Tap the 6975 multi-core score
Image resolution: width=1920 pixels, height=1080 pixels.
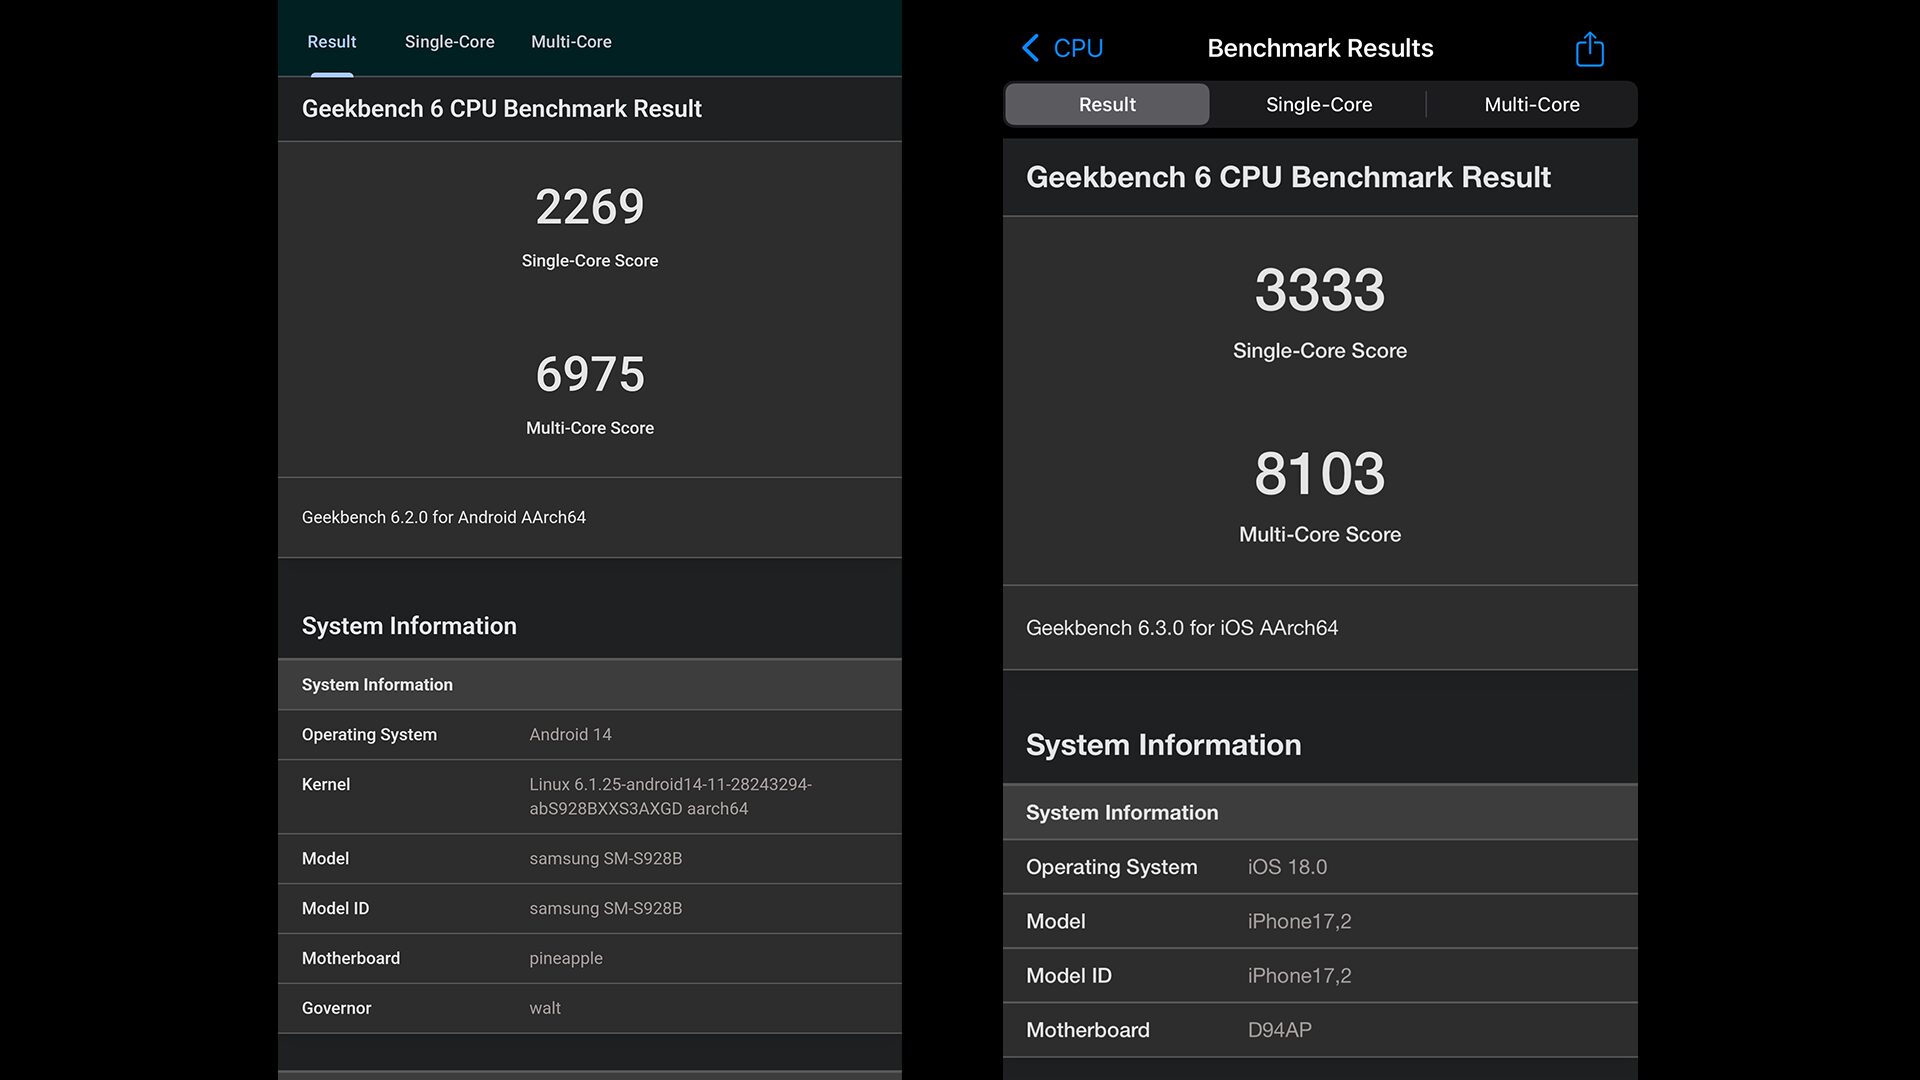pyautogui.click(x=589, y=374)
